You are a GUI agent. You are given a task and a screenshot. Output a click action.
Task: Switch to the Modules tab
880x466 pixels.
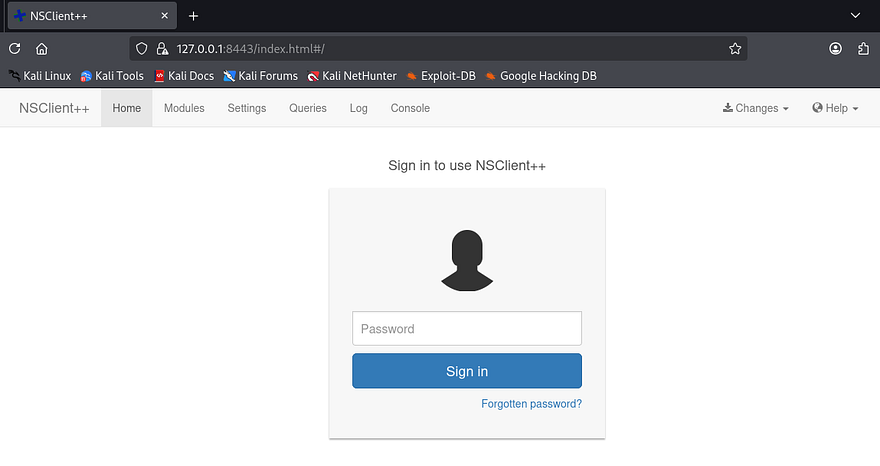coord(184,108)
